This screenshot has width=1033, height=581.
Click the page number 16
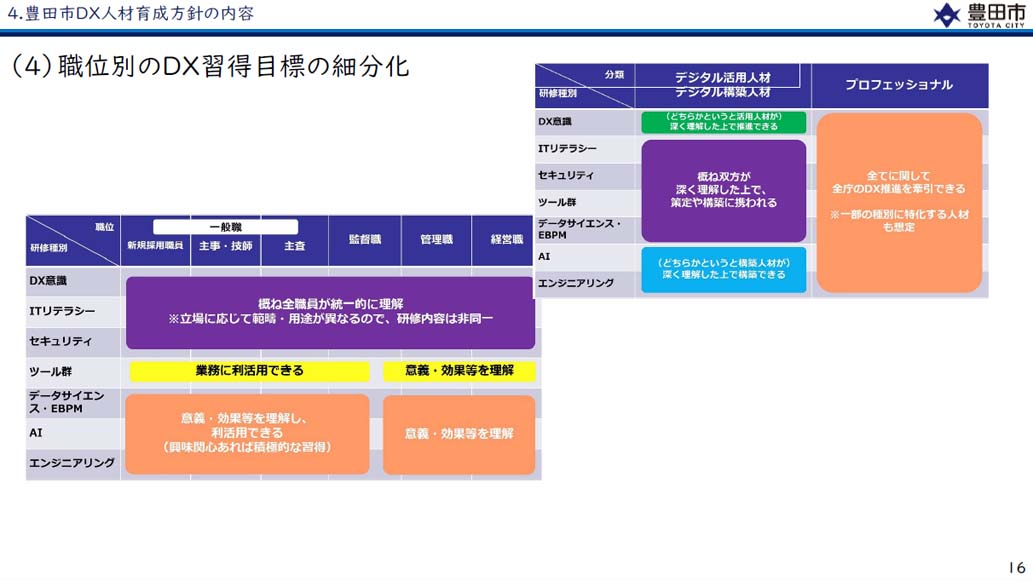1014,564
